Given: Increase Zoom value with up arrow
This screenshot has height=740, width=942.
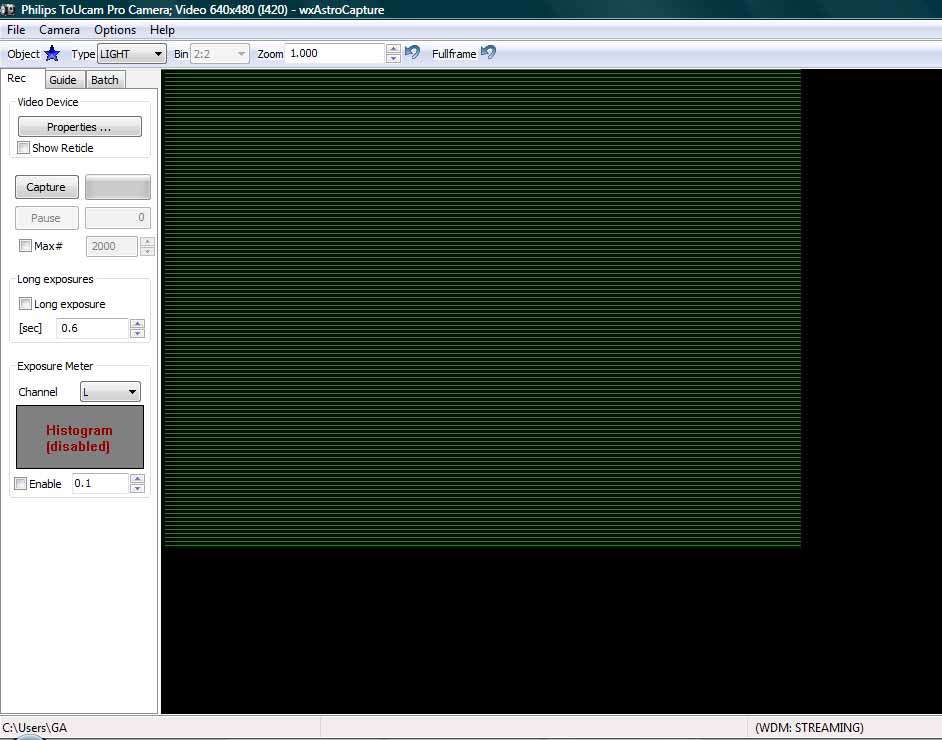Looking at the screenshot, I should pos(393,49).
